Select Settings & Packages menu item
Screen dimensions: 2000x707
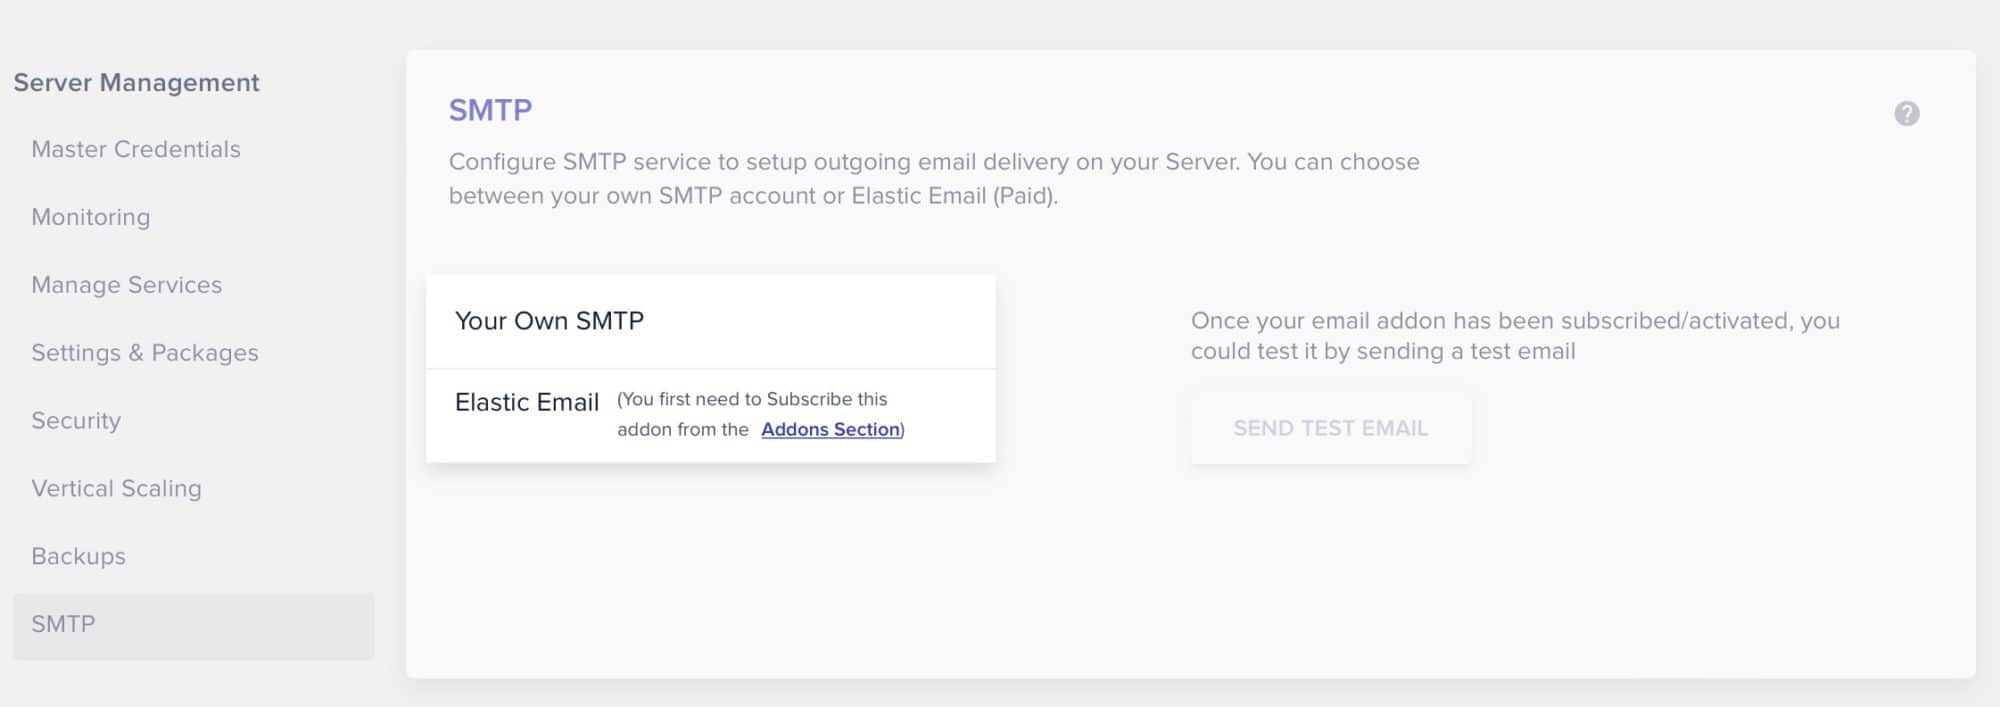pyautogui.click(x=145, y=353)
